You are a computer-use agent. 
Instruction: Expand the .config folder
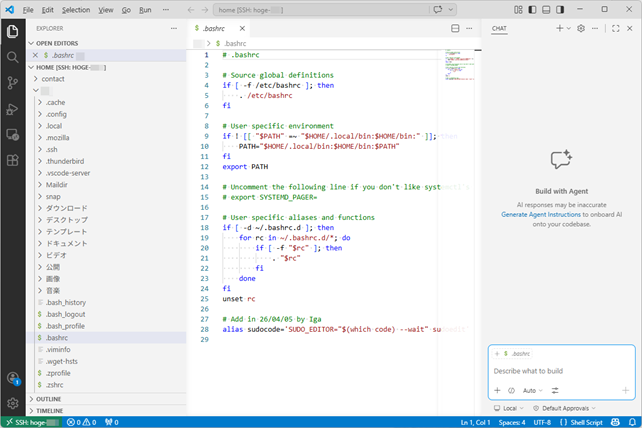[x=55, y=115]
